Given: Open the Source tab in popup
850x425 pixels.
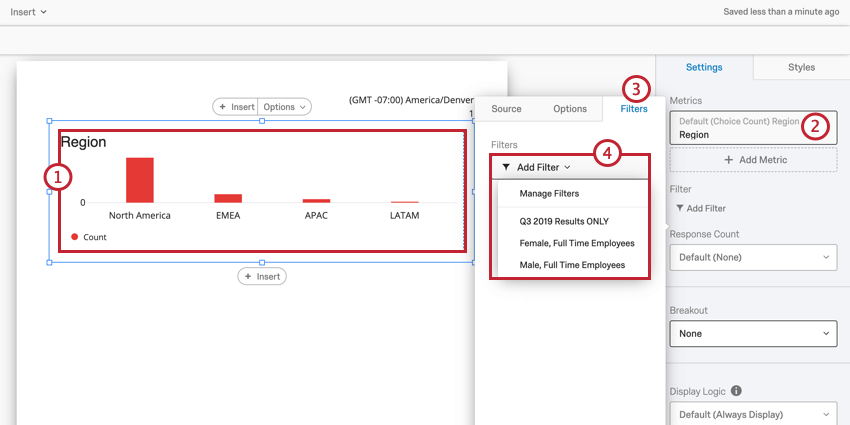Looking at the screenshot, I should point(506,109).
